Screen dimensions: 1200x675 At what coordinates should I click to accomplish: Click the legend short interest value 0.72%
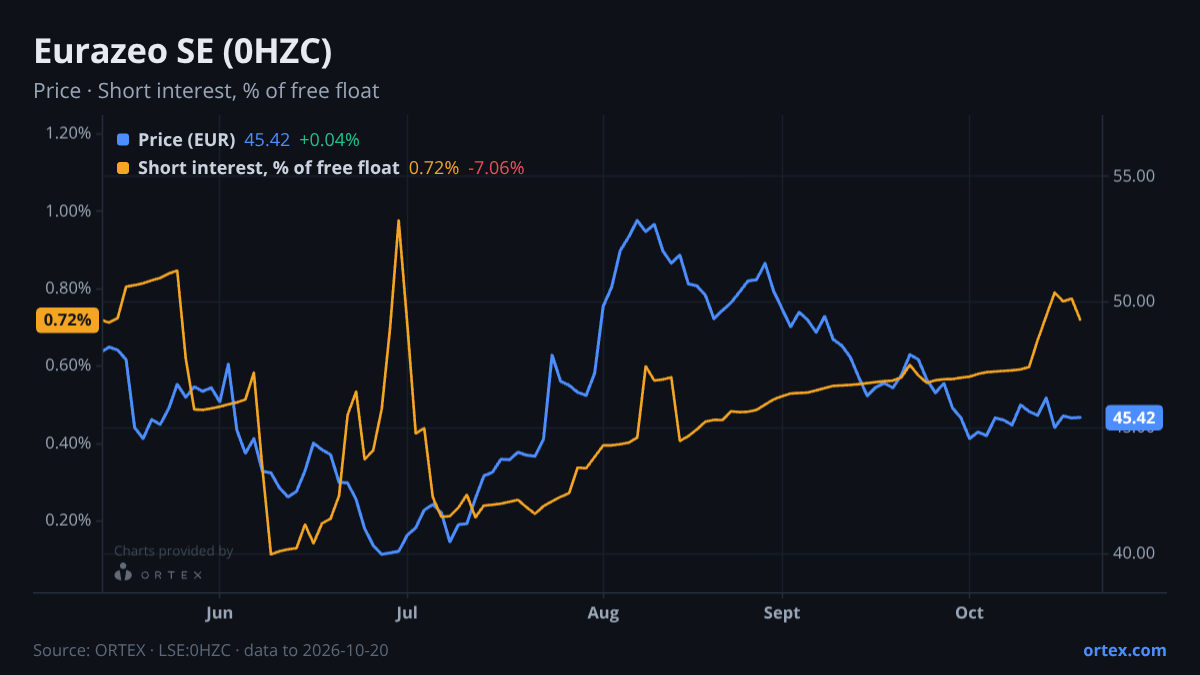[x=434, y=168]
